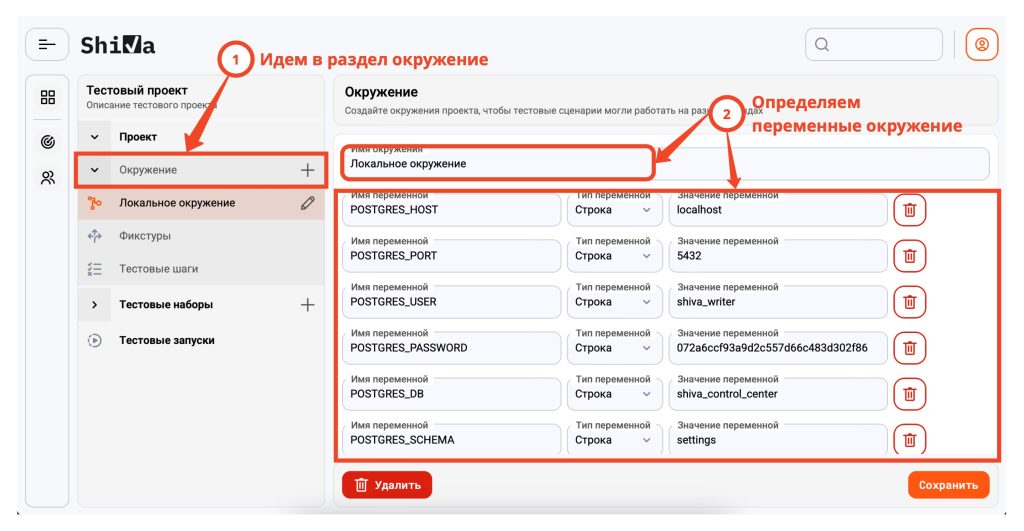Collapse the Проект tree section
Screen dimensions: 1024x531
click(x=95, y=137)
